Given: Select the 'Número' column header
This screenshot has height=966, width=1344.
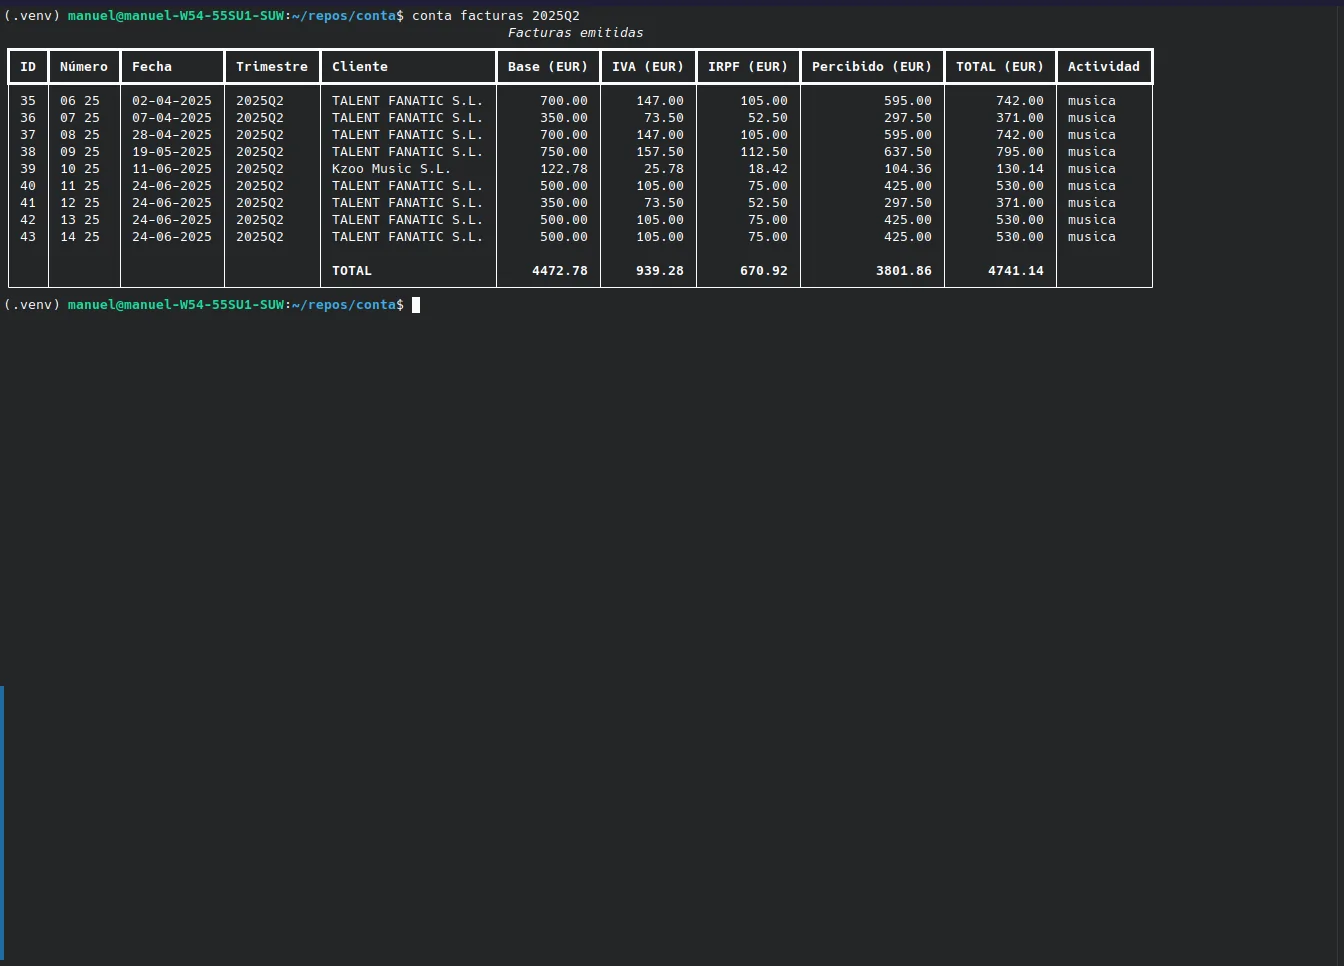Looking at the screenshot, I should [84, 67].
